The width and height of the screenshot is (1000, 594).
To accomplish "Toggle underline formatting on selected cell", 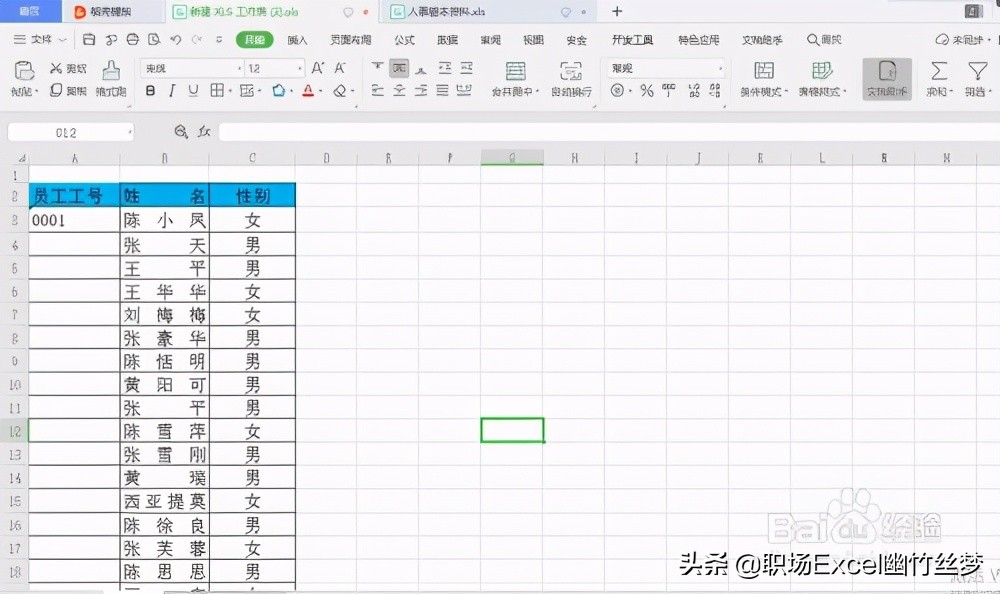I will coord(192,90).
